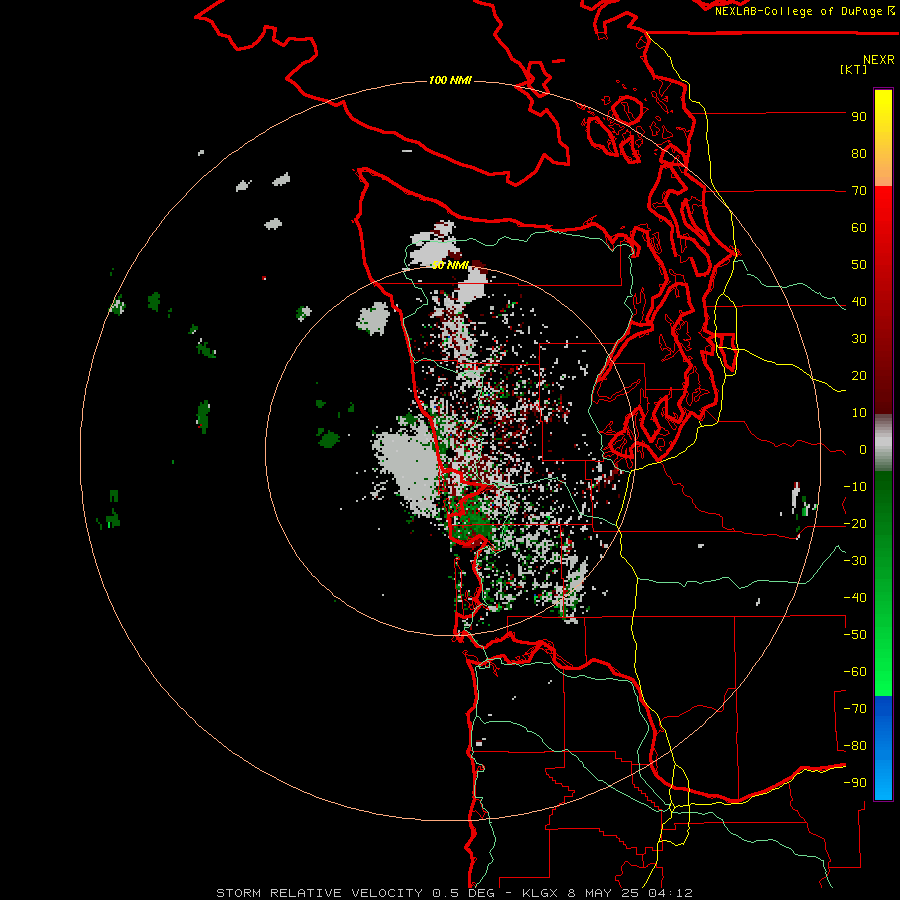900x900 pixels.
Task: Click the 30 value on velocity scale
Action: click(x=859, y=339)
